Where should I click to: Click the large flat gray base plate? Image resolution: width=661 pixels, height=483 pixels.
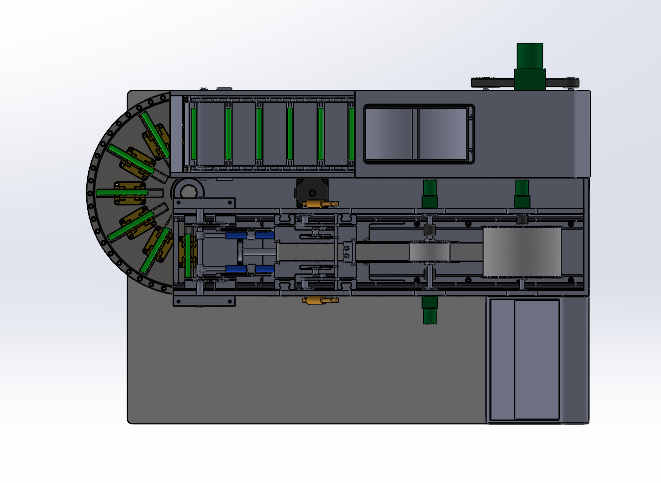(x=307, y=358)
